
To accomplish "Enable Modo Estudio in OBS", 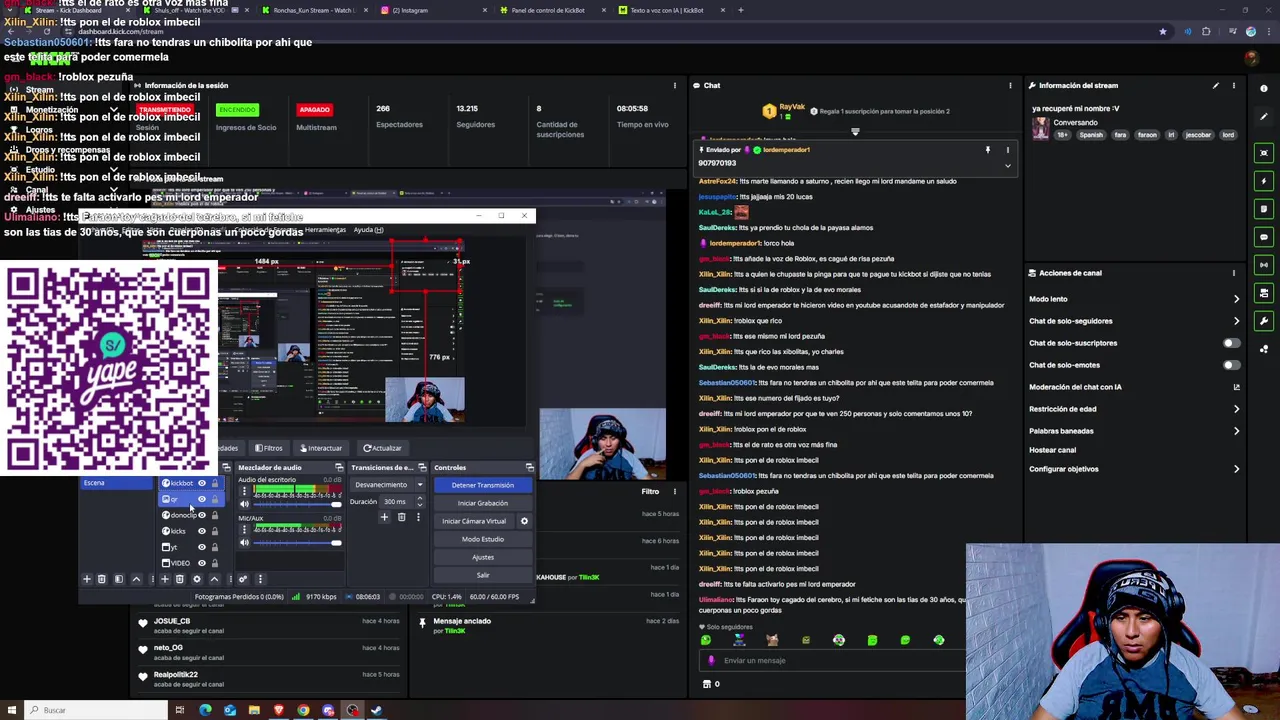I will [x=483, y=539].
